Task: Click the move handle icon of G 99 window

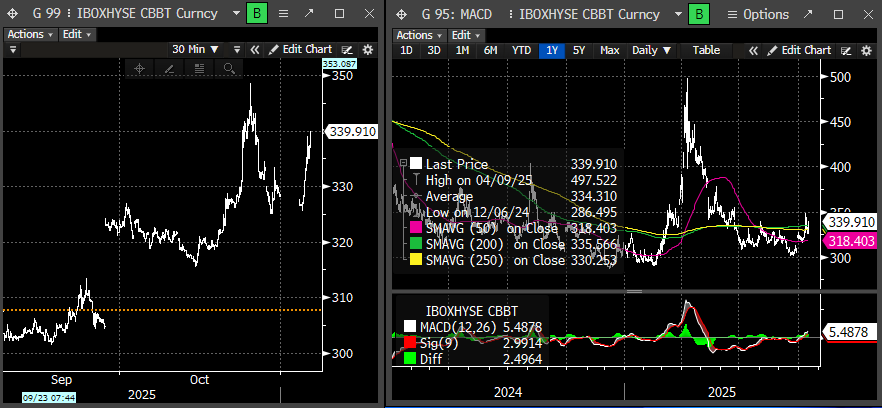Action: pyautogui.click(x=10, y=14)
